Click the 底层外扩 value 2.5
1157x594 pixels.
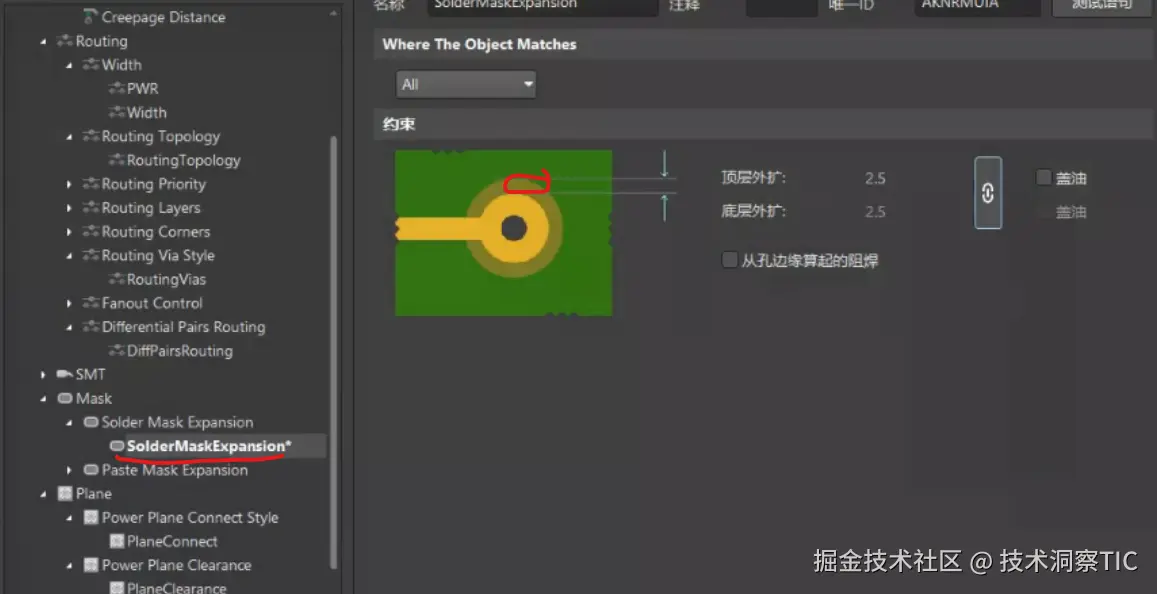[875, 212]
